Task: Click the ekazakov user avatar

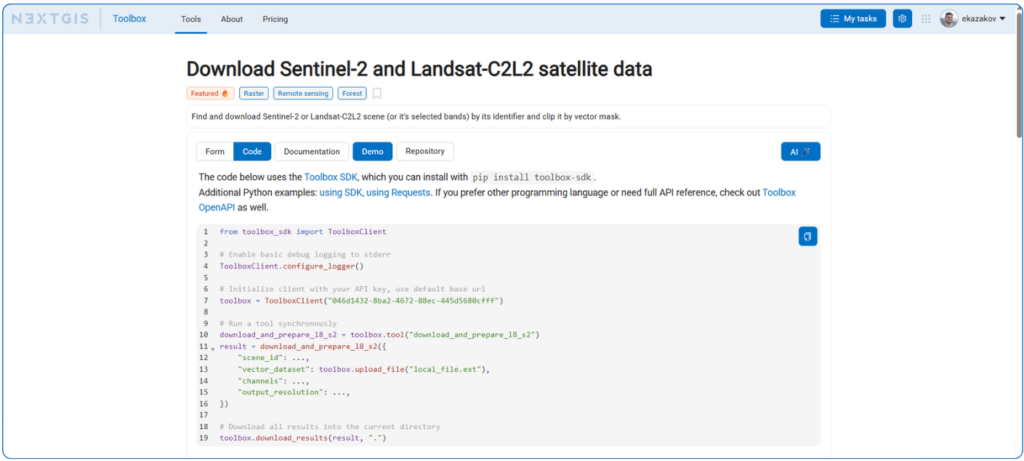Action: [949, 19]
